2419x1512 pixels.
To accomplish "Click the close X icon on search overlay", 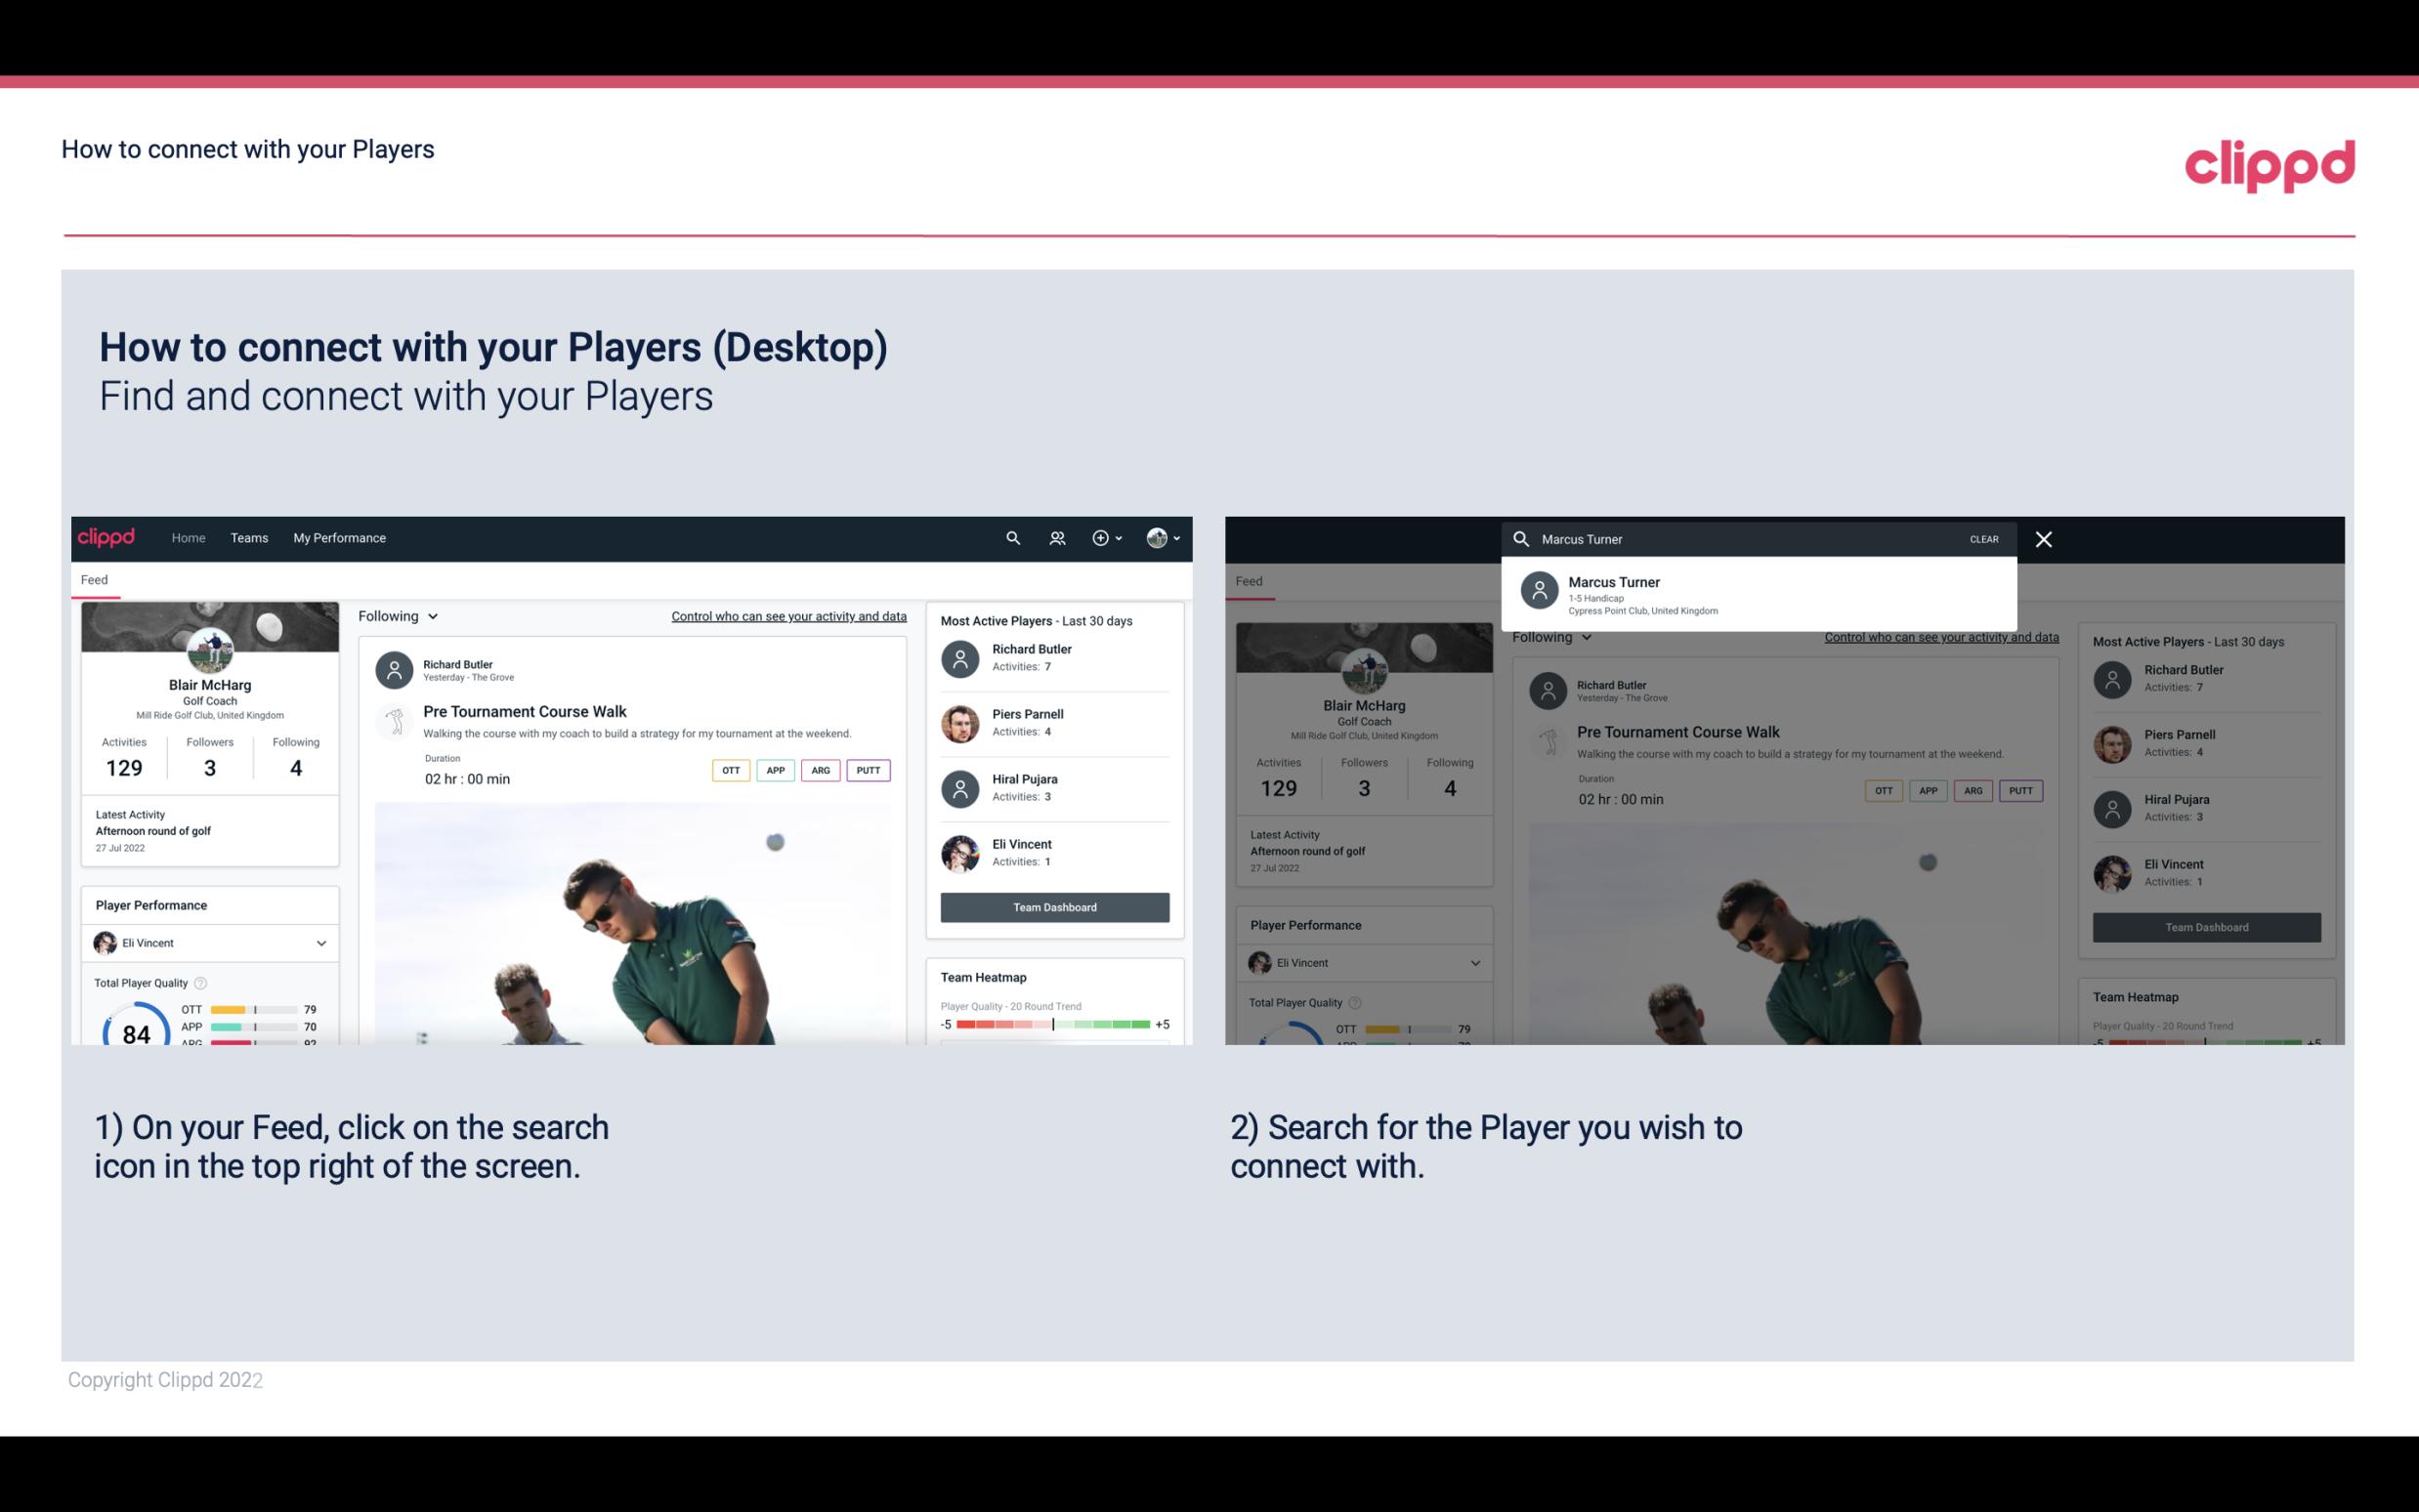I will click(2045, 538).
